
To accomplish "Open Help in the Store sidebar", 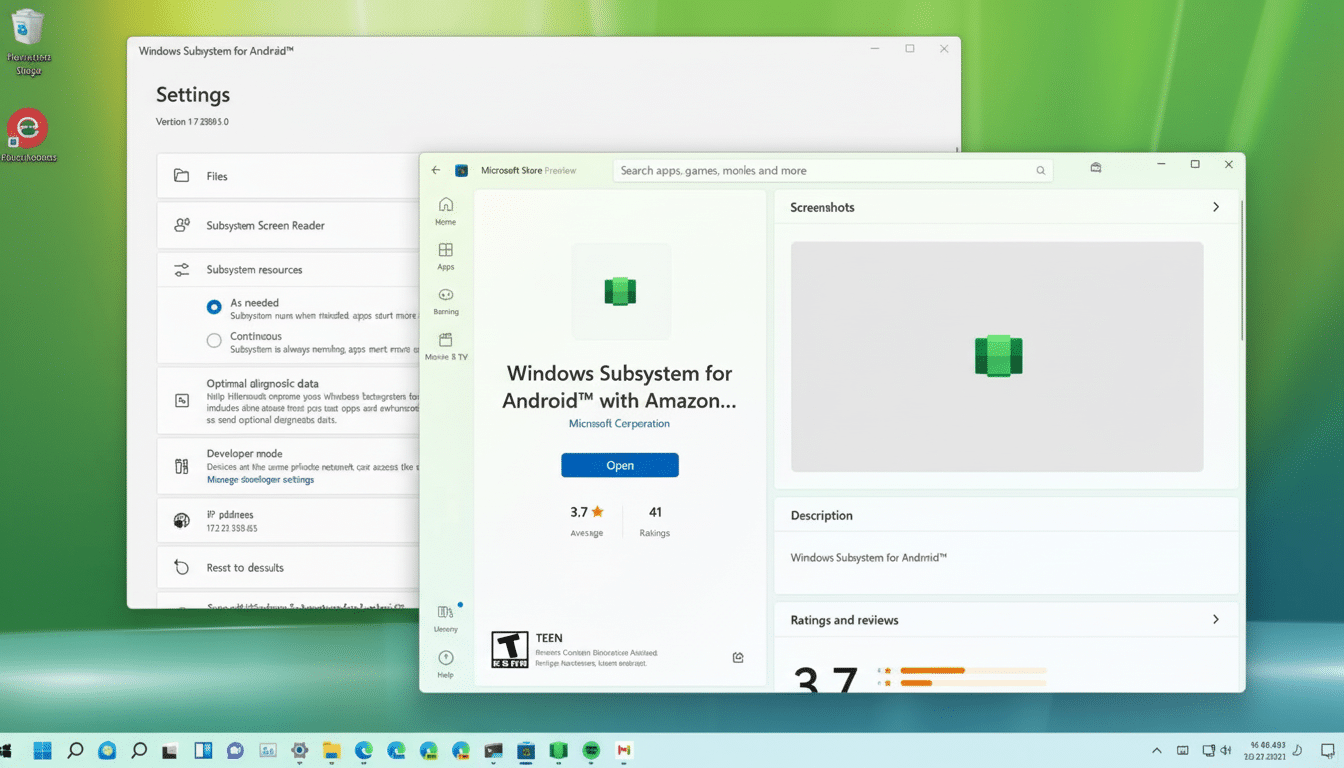I will pyautogui.click(x=445, y=662).
